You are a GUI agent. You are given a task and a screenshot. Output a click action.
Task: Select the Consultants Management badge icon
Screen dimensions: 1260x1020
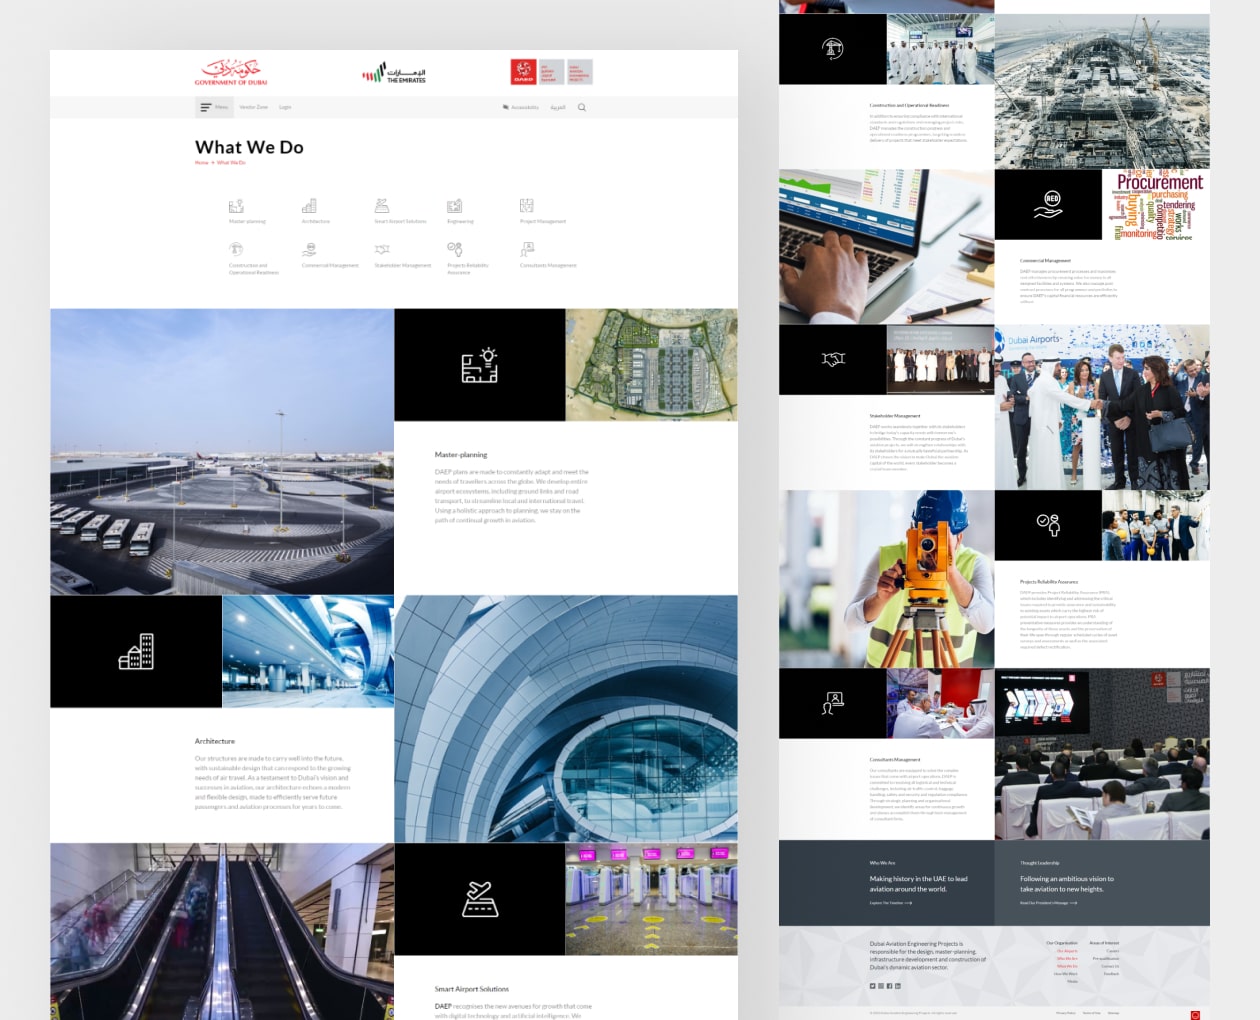pyautogui.click(x=527, y=248)
